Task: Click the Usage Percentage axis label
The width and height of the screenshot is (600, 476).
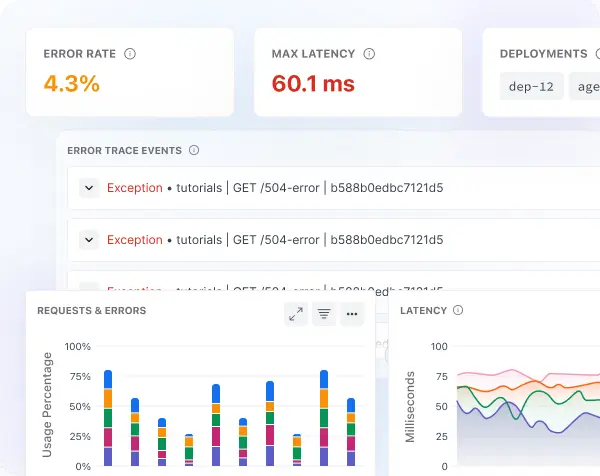Action: pyautogui.click(x=47, y=405)
